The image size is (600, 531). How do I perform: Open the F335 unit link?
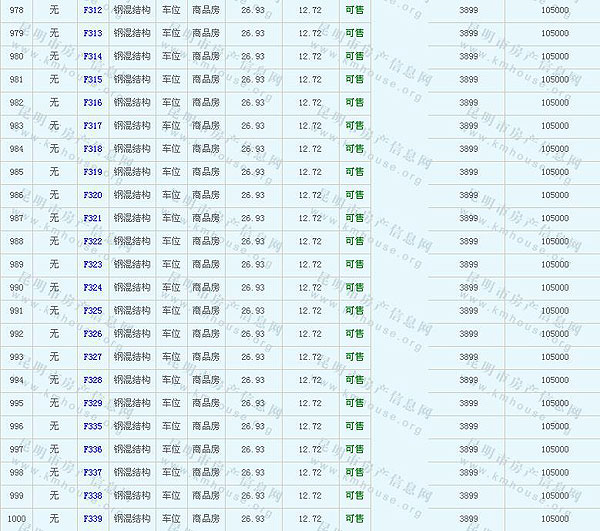click(x=93, y=426)
